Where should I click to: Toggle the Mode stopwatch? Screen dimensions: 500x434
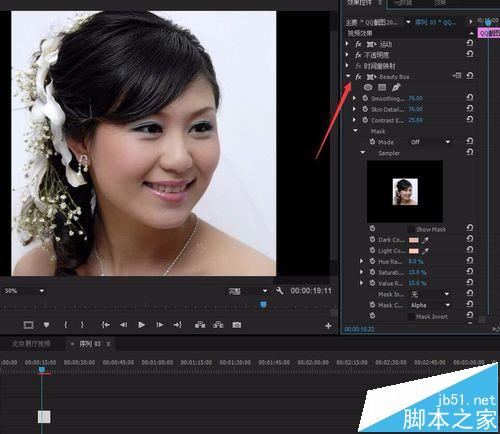coord(372,142)
